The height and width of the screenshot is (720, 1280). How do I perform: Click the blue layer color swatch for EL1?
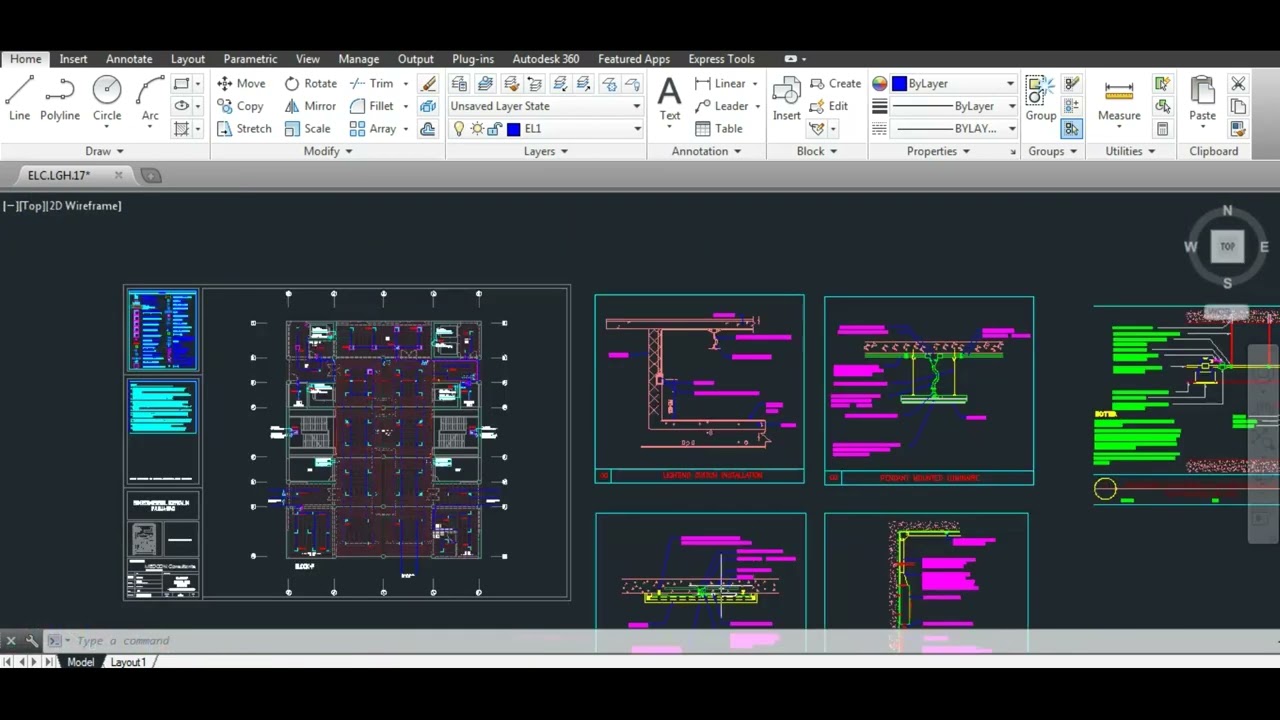[x=514, y=129]
